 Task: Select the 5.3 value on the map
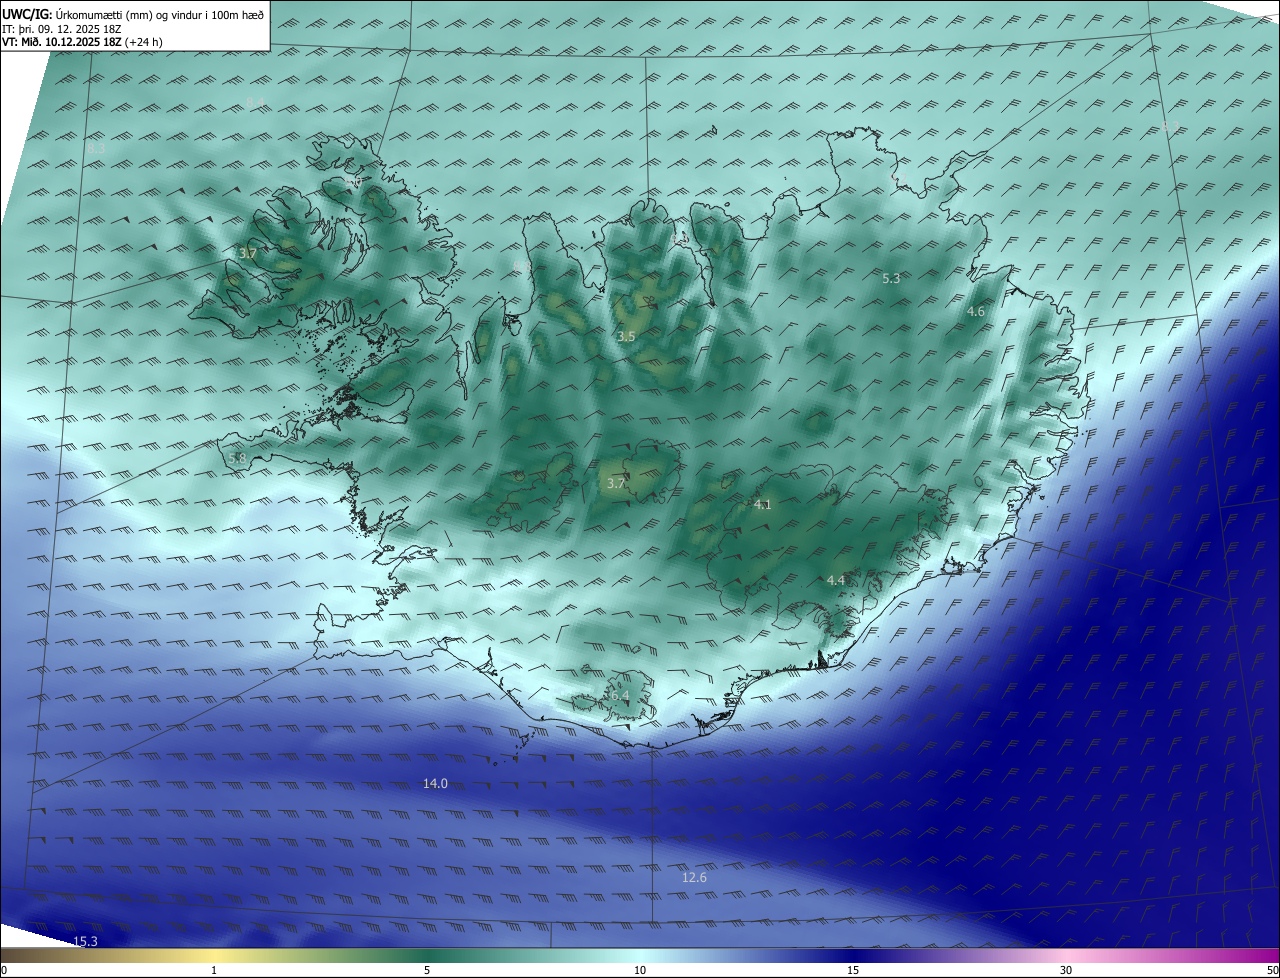point(891,279)
